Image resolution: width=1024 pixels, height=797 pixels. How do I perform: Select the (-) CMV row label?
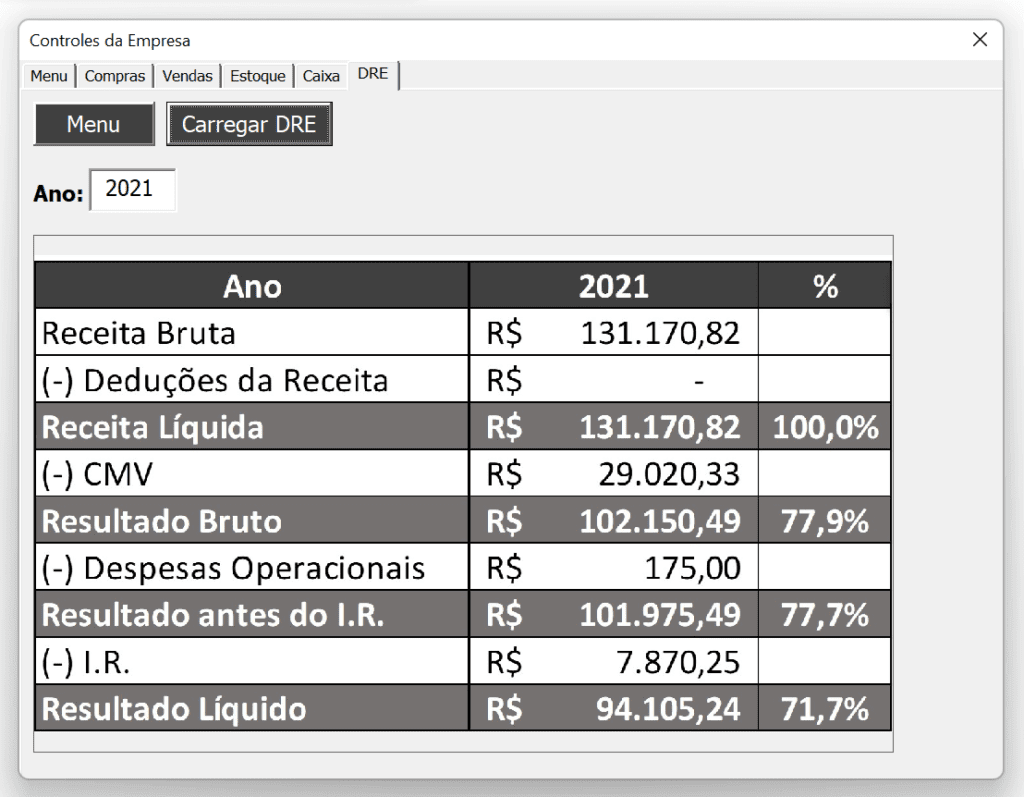(x=97, y=474)
